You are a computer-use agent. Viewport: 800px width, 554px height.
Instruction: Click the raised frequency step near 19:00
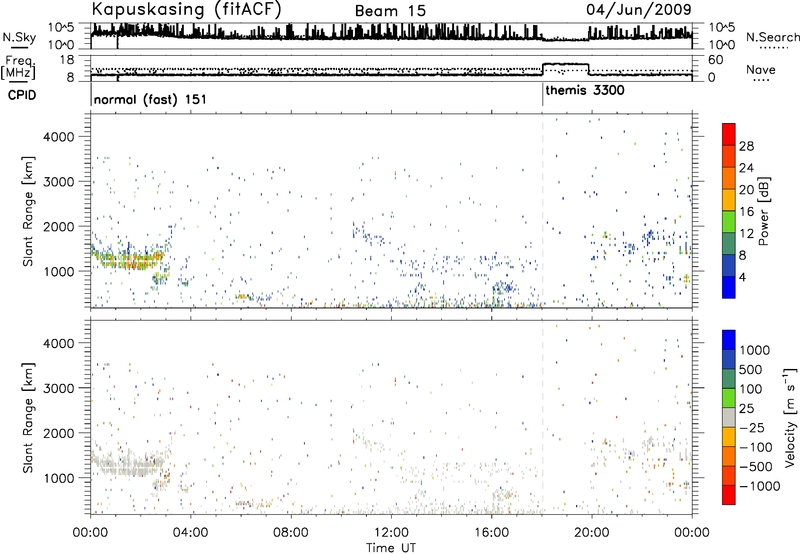(565, 64)
